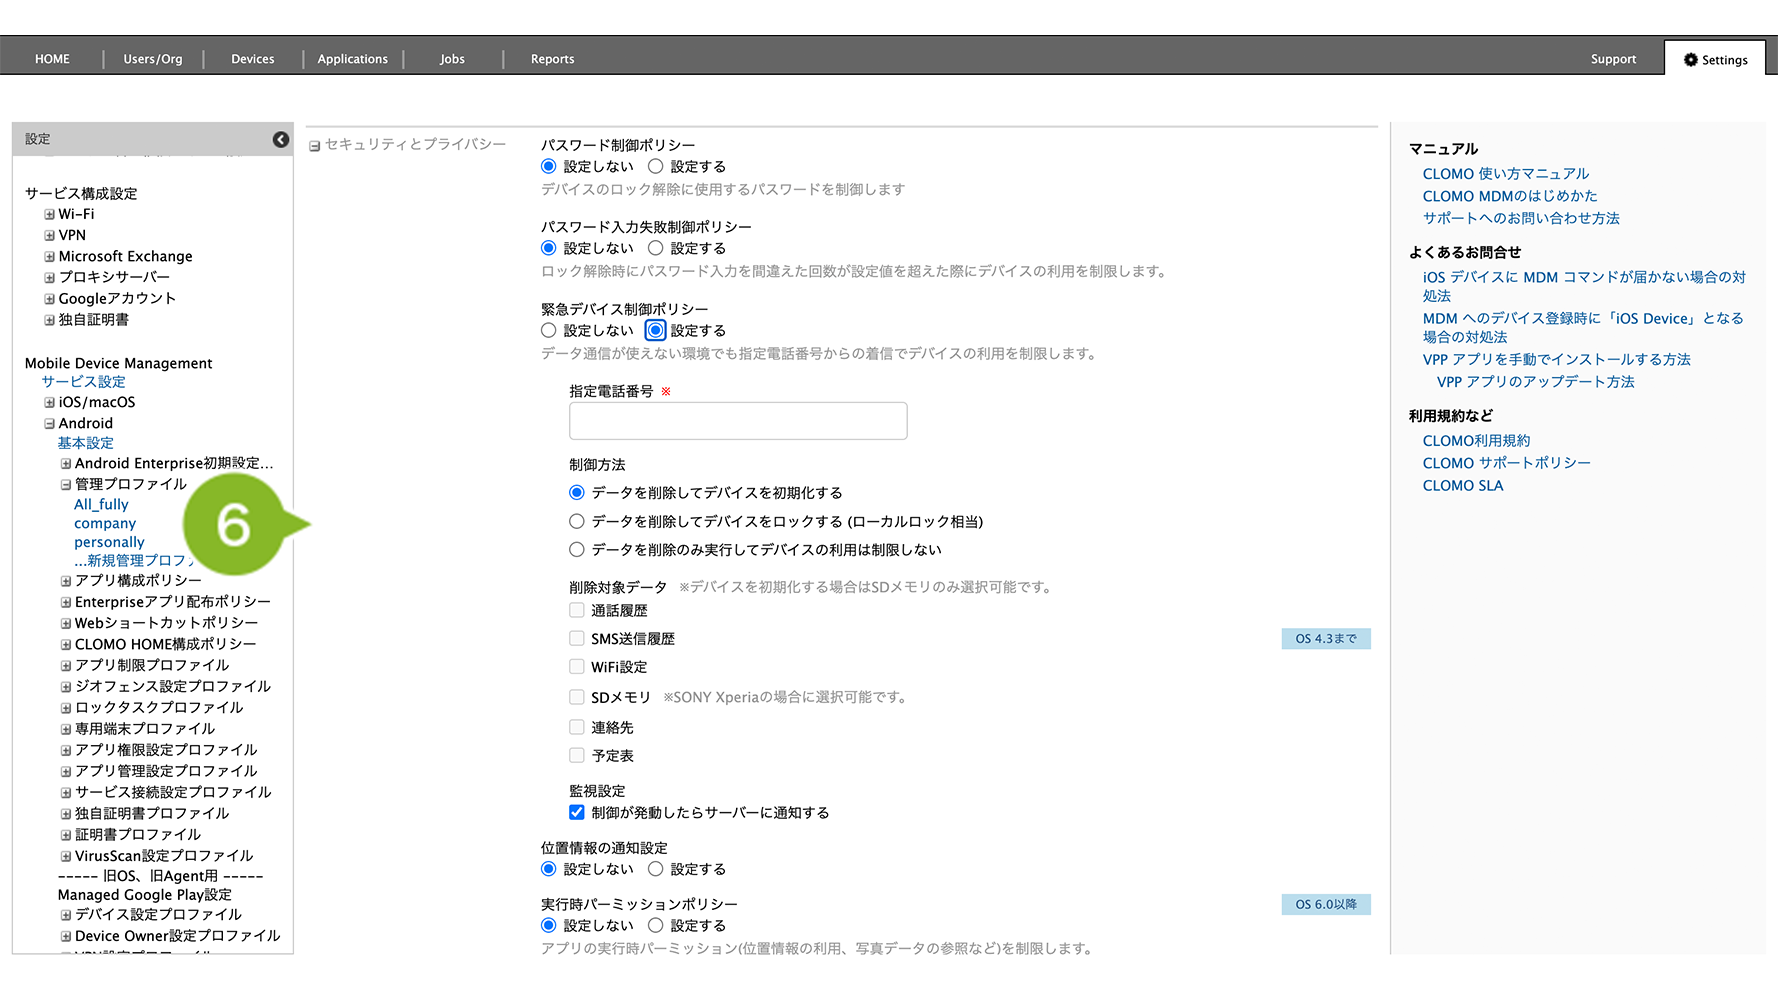Collapse the 管理プロファイル tree node
The image size is (1778, 1000).
[66, 485]
